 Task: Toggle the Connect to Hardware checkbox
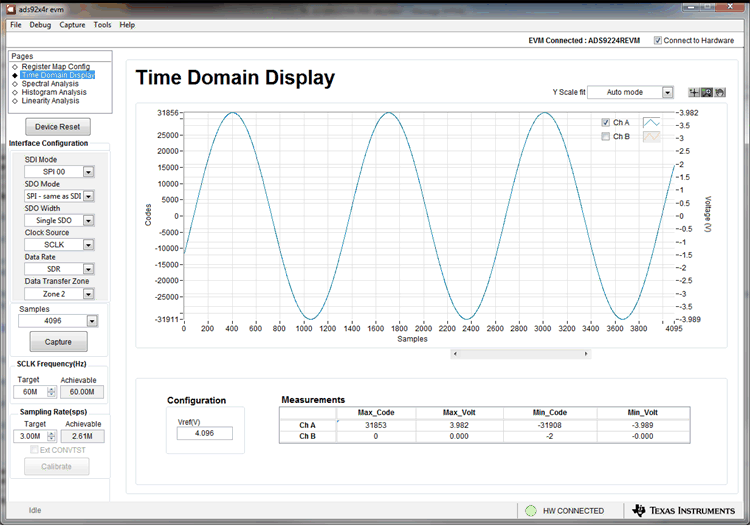657,40
